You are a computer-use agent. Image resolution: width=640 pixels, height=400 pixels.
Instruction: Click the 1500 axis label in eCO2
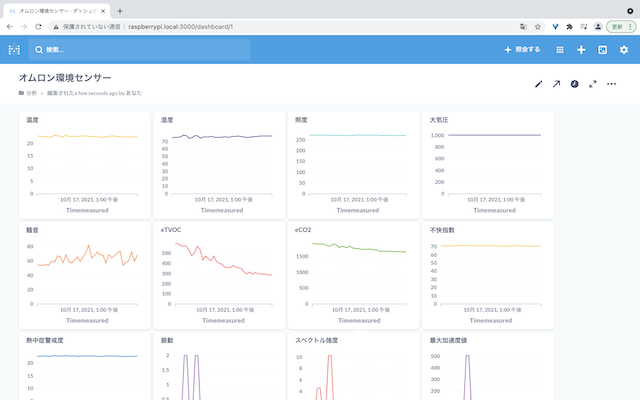coord(302,256)
